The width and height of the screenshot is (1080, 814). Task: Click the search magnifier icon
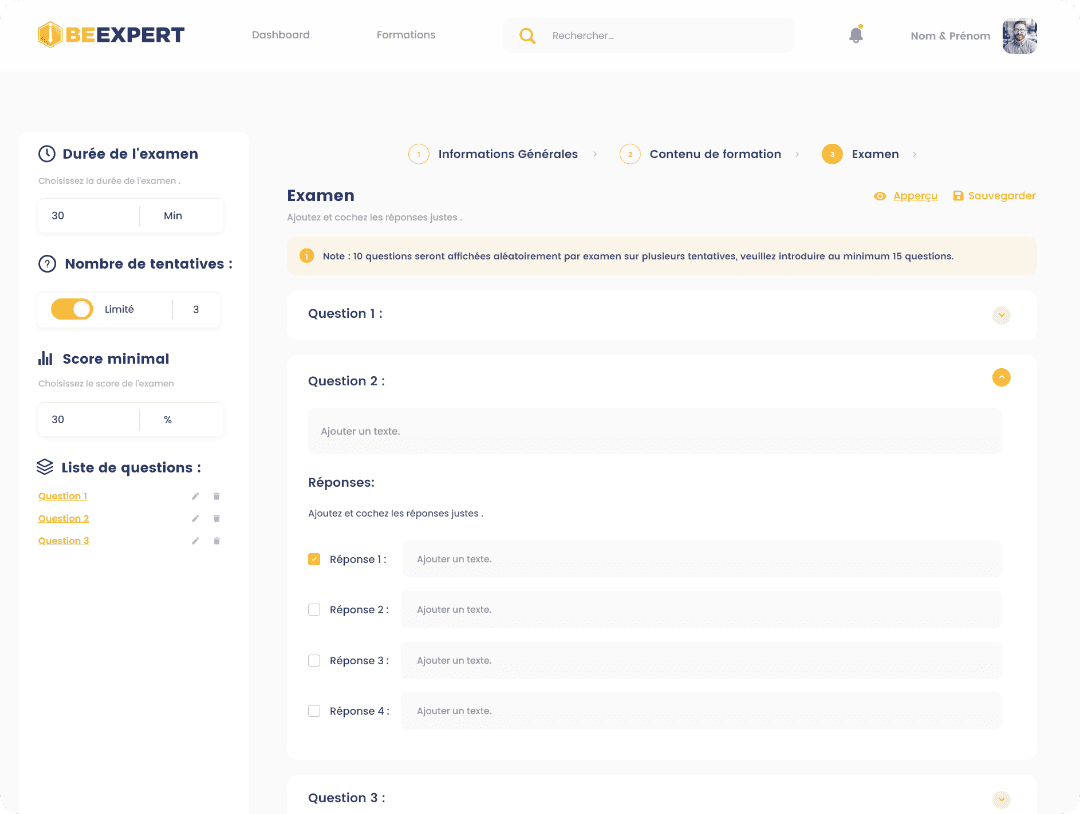click(x=527, y=36)
